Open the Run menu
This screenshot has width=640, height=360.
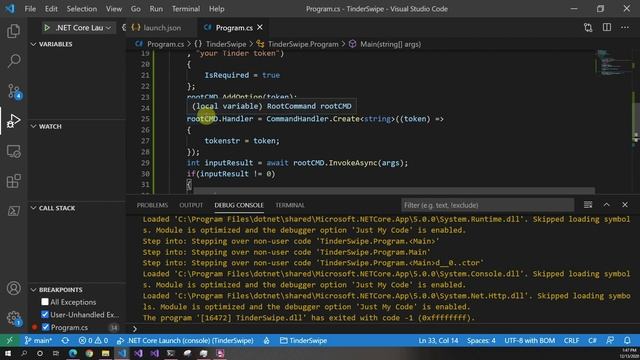pyautogui.click(x=156, y=9)
